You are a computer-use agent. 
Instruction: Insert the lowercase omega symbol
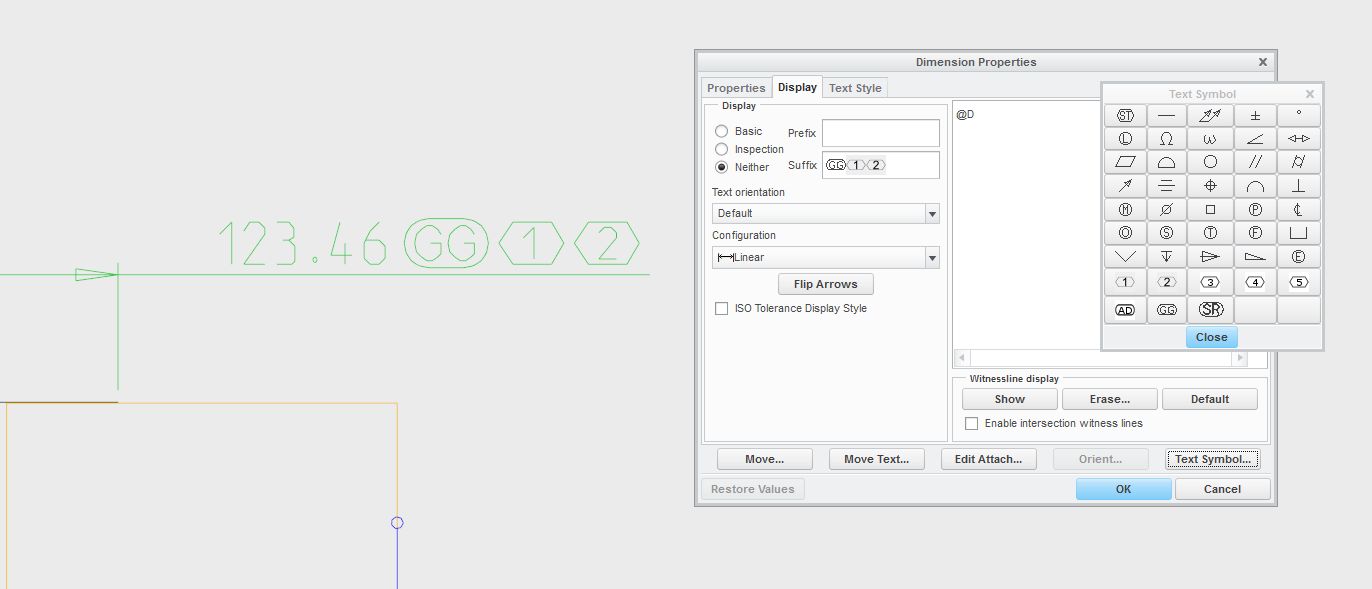(1211, 139)
